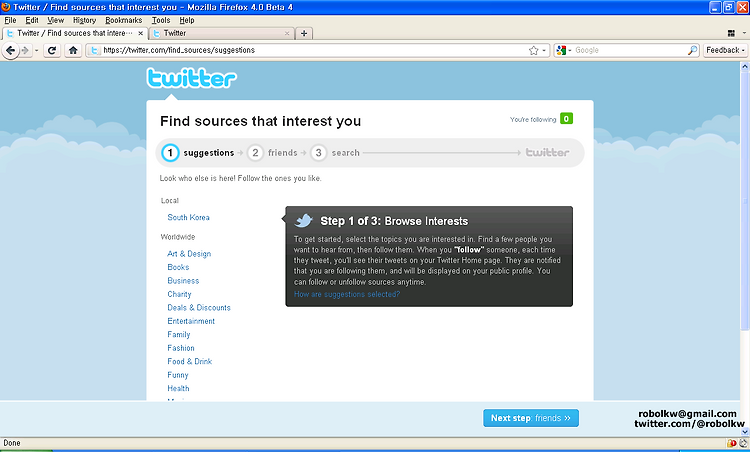Open the Edit menu
750x452 pixels.
coord(32,20)
